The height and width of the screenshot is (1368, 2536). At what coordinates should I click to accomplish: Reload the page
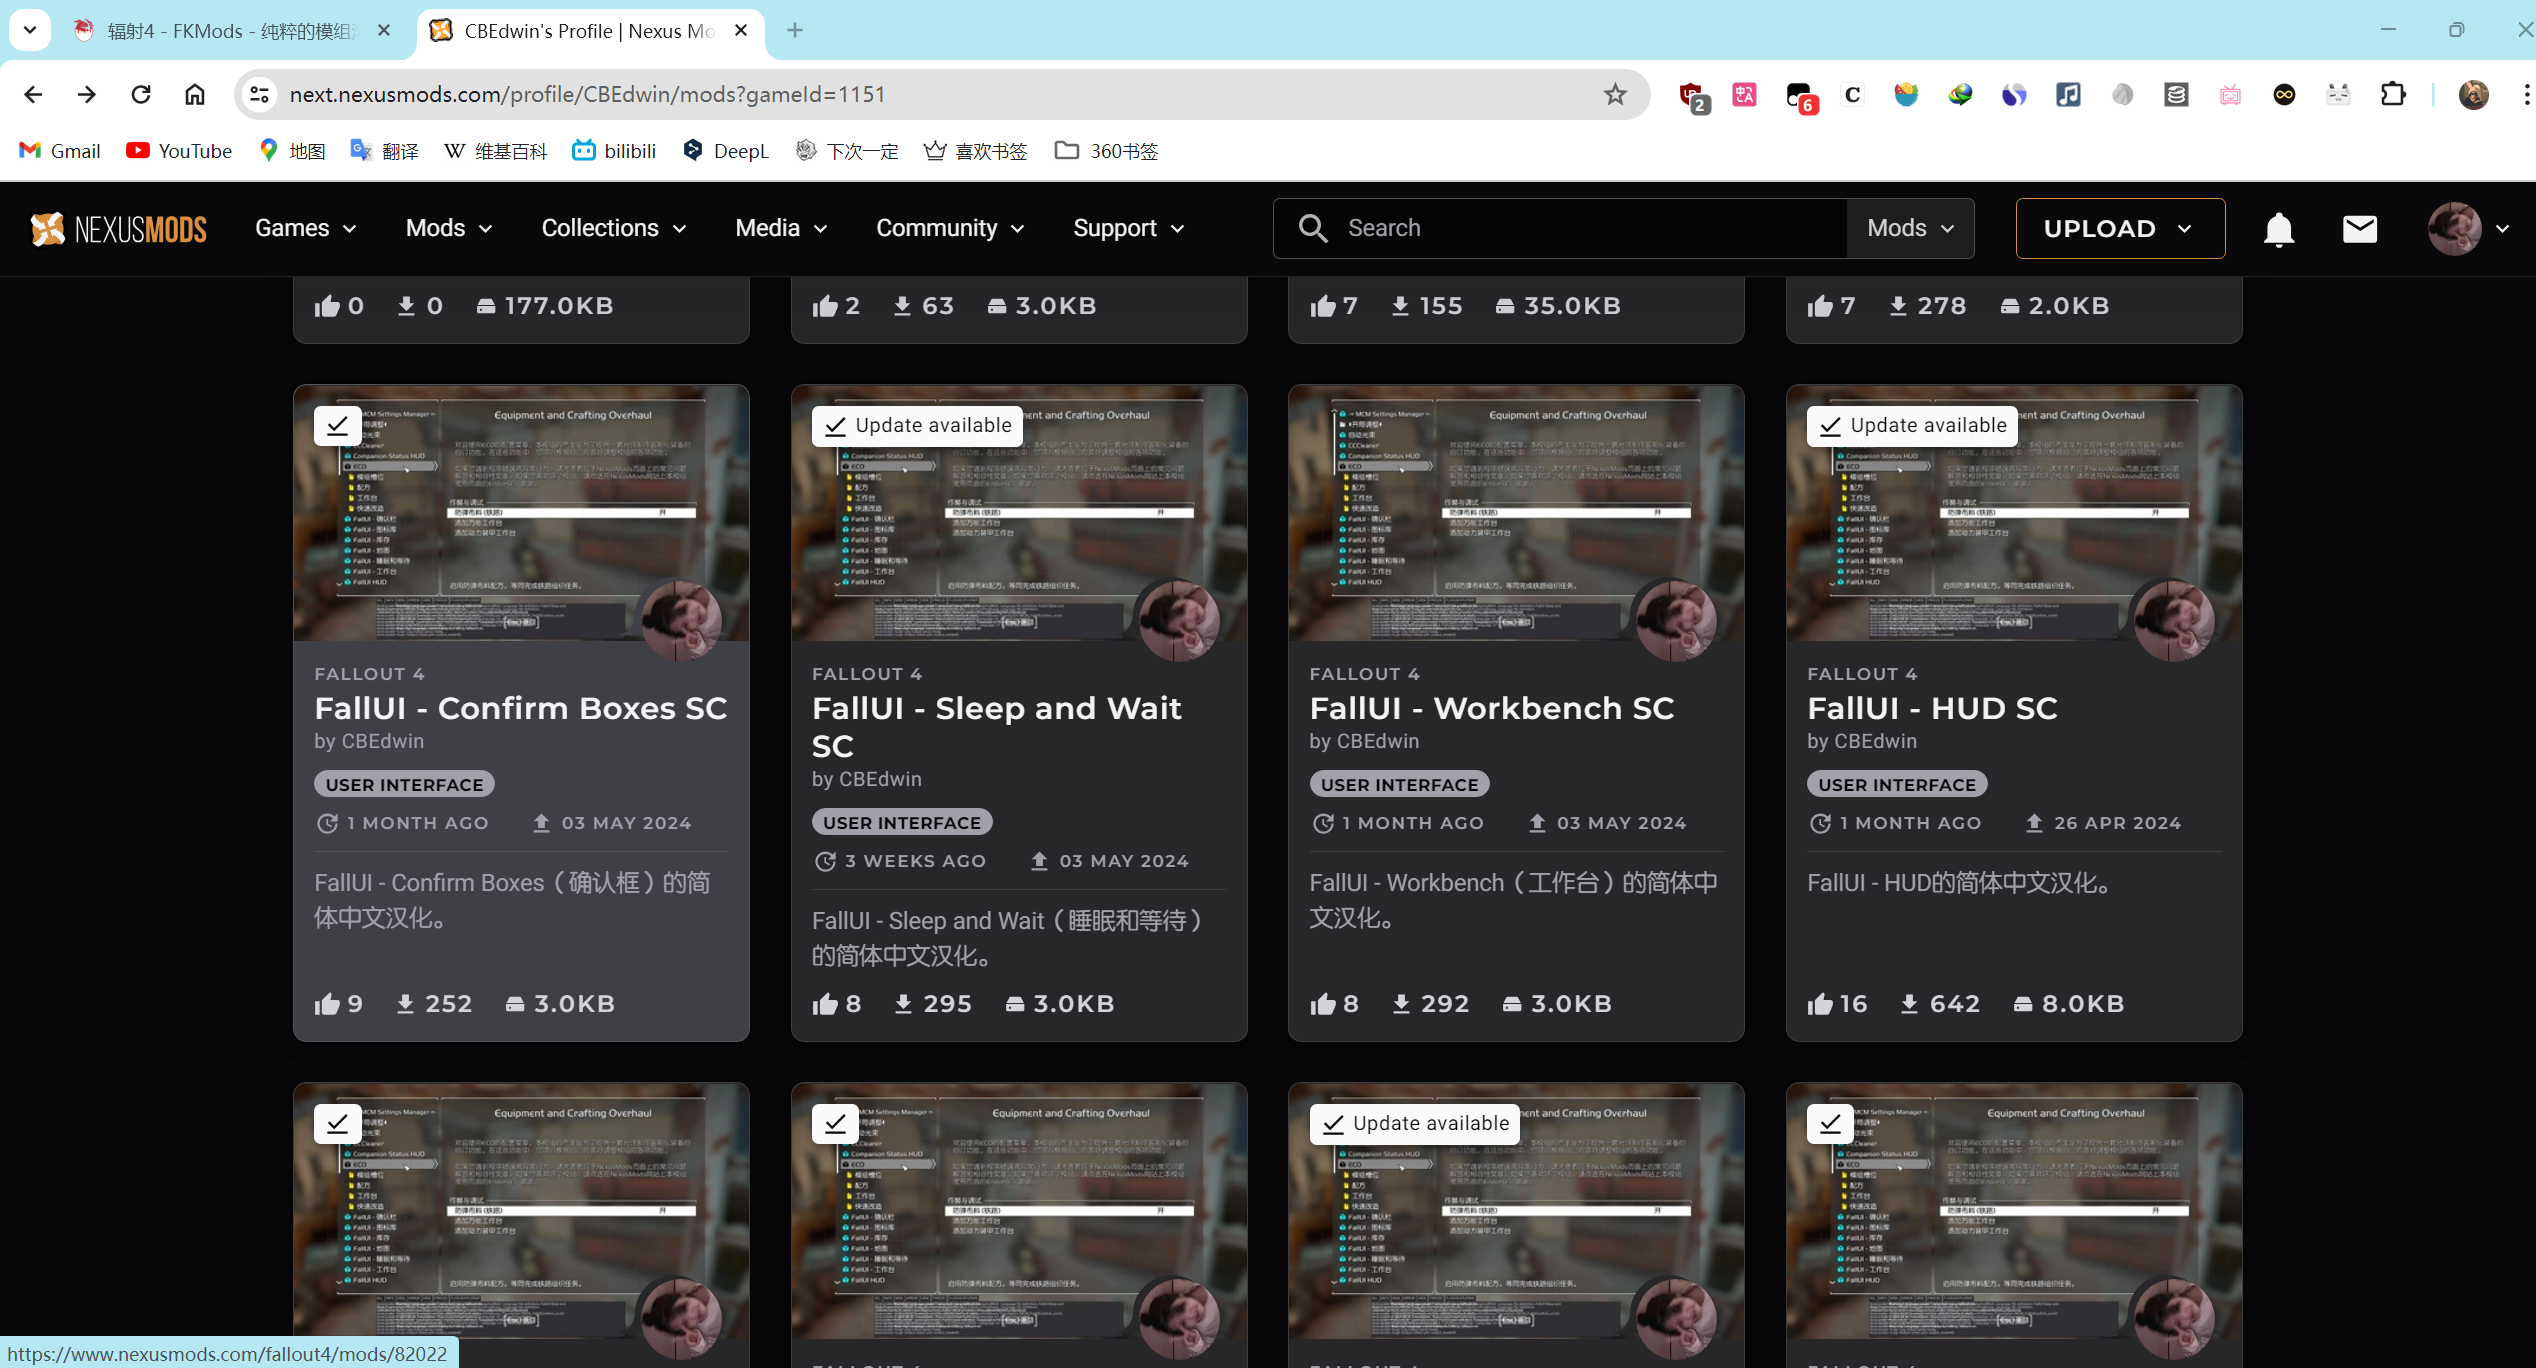point(141,94)
